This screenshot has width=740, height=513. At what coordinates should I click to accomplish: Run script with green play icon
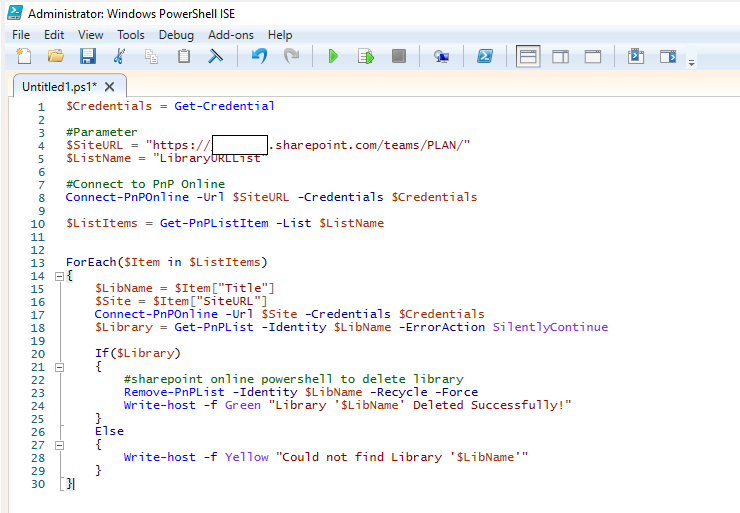[333, 56]
